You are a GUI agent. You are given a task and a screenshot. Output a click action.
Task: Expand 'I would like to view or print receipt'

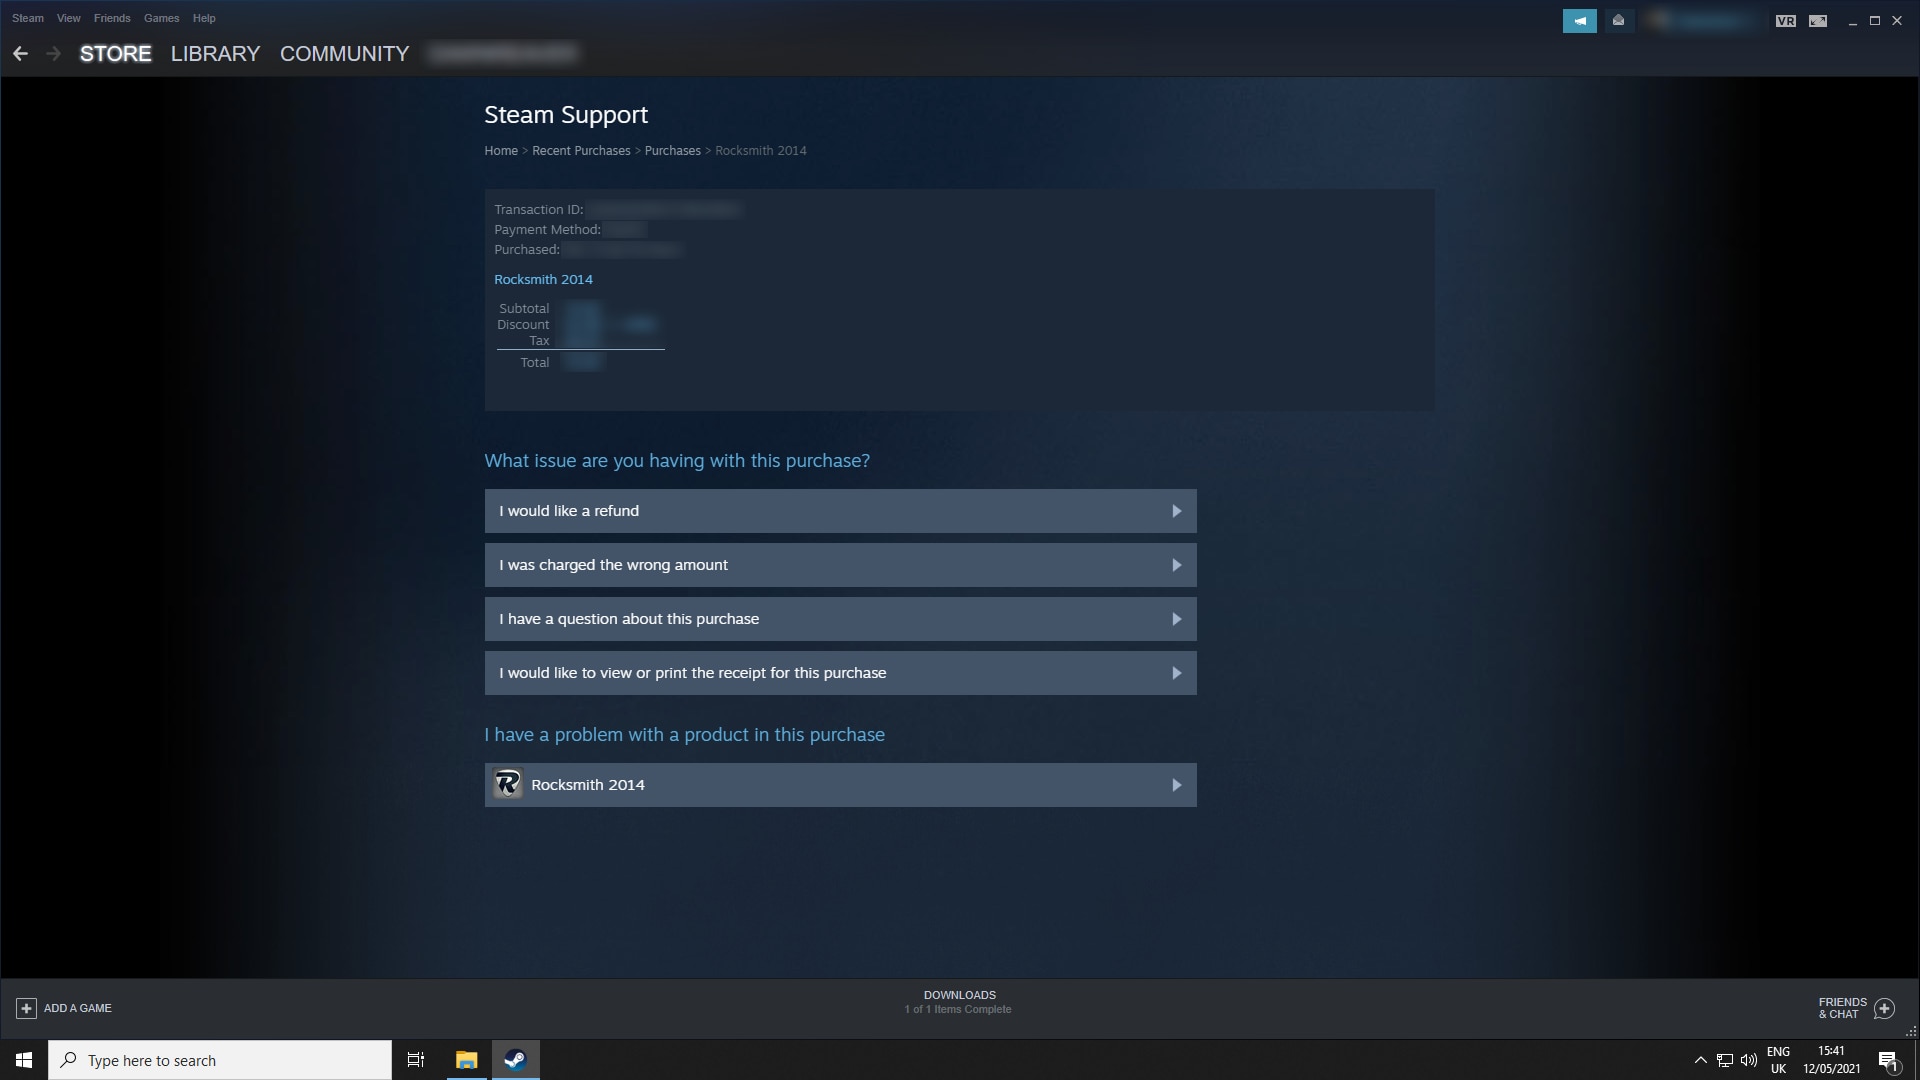(x=840, y=673)
